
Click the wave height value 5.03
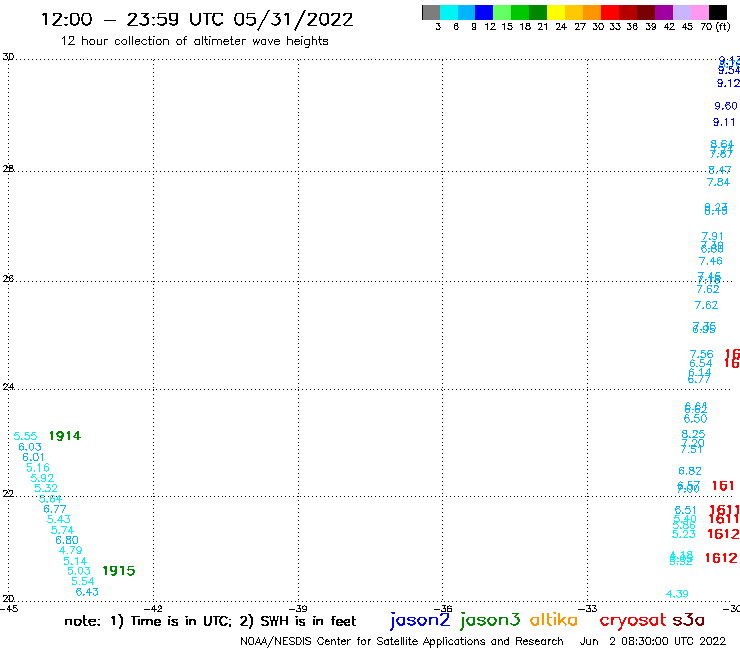[x=78, y=571]
